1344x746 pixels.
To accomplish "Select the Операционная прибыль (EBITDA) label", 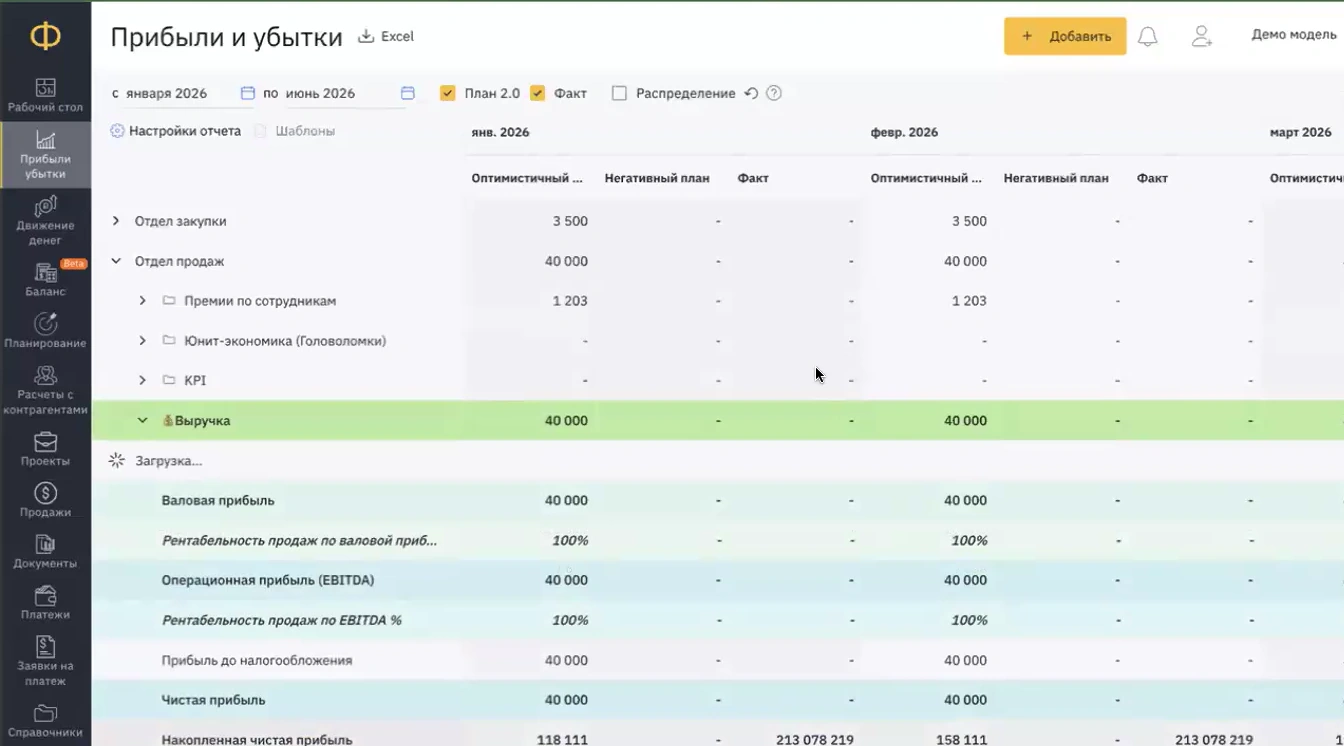I will [268, 581].
